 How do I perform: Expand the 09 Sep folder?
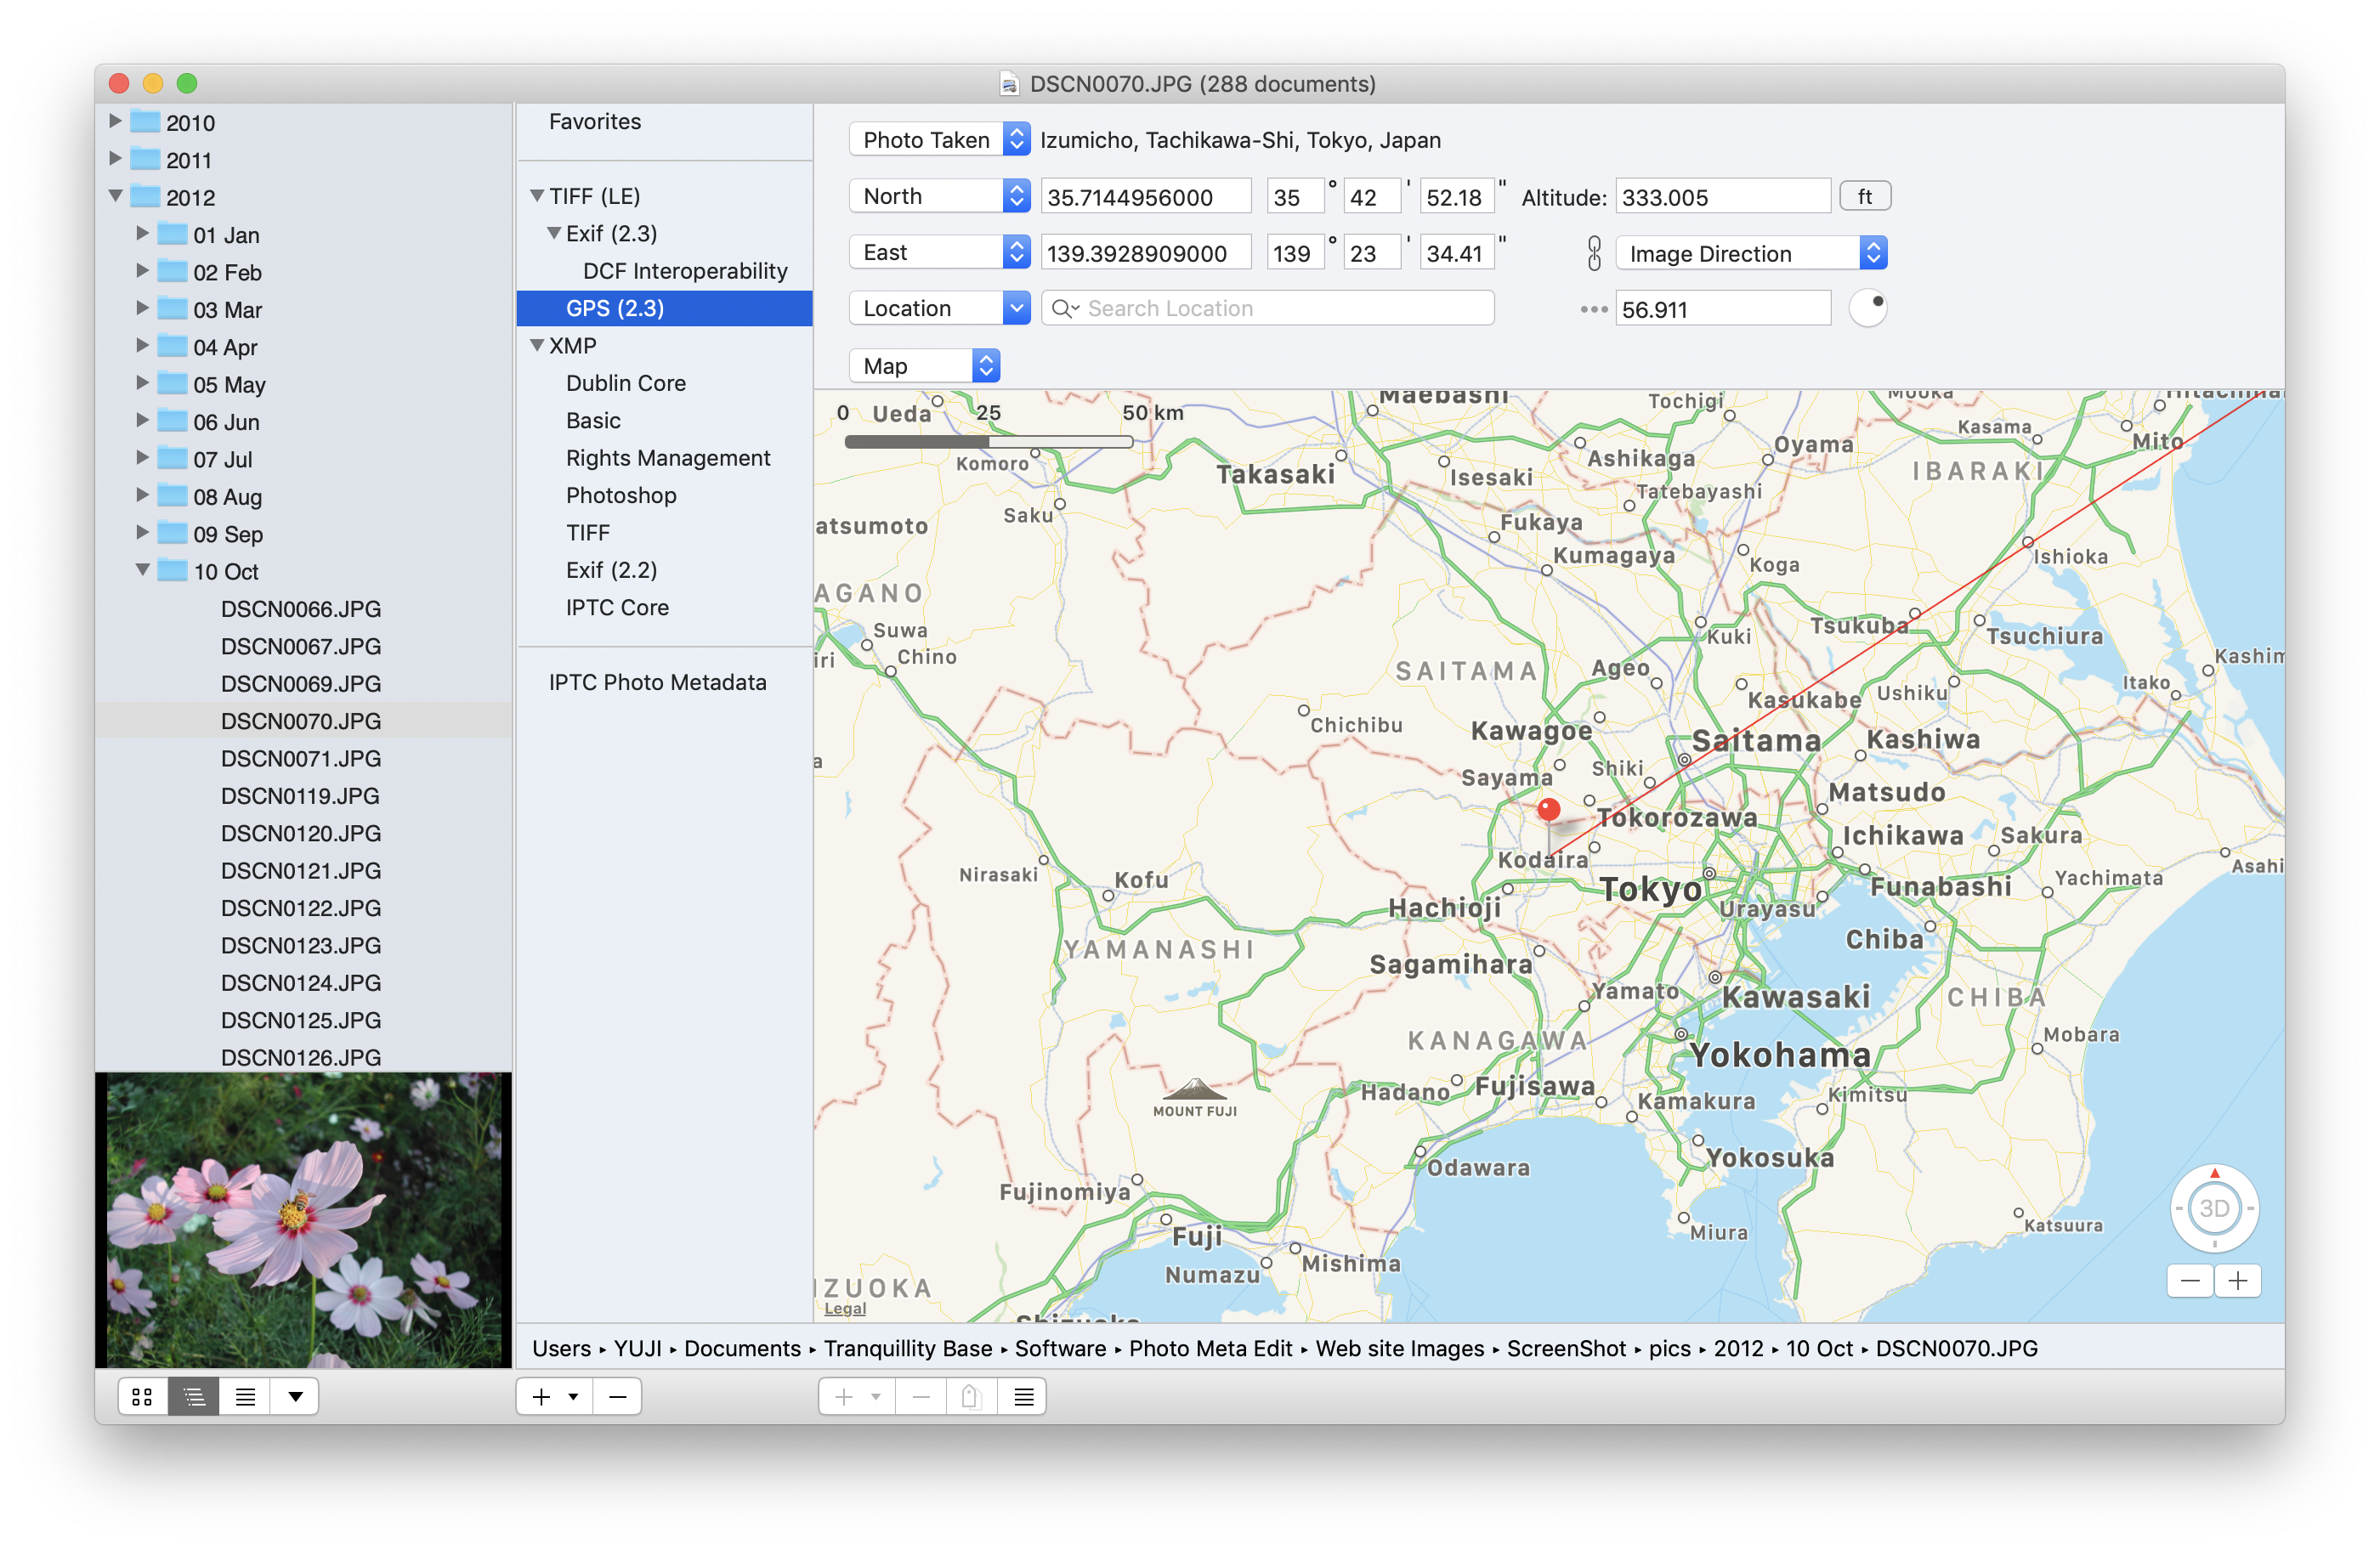click(142, 532)
